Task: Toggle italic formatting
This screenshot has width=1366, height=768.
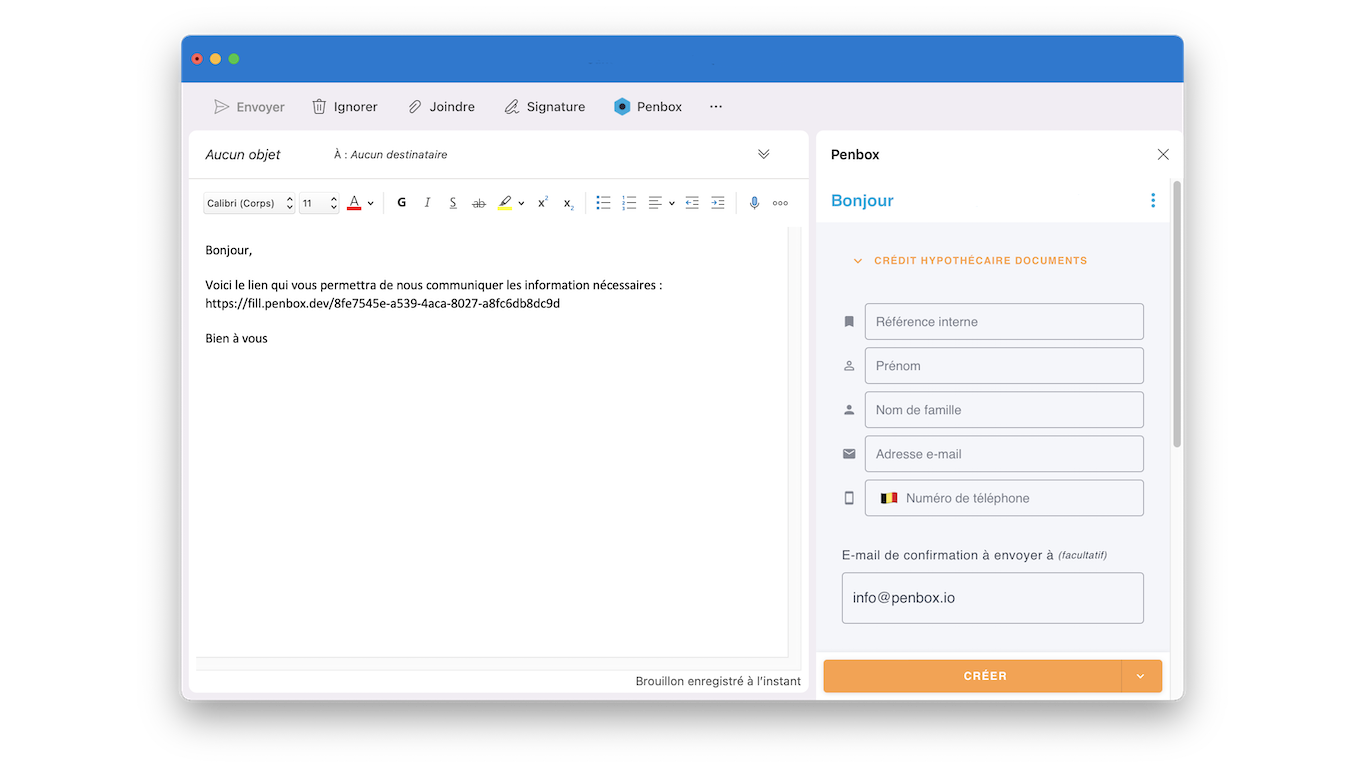Action: [x=427, y=203]
